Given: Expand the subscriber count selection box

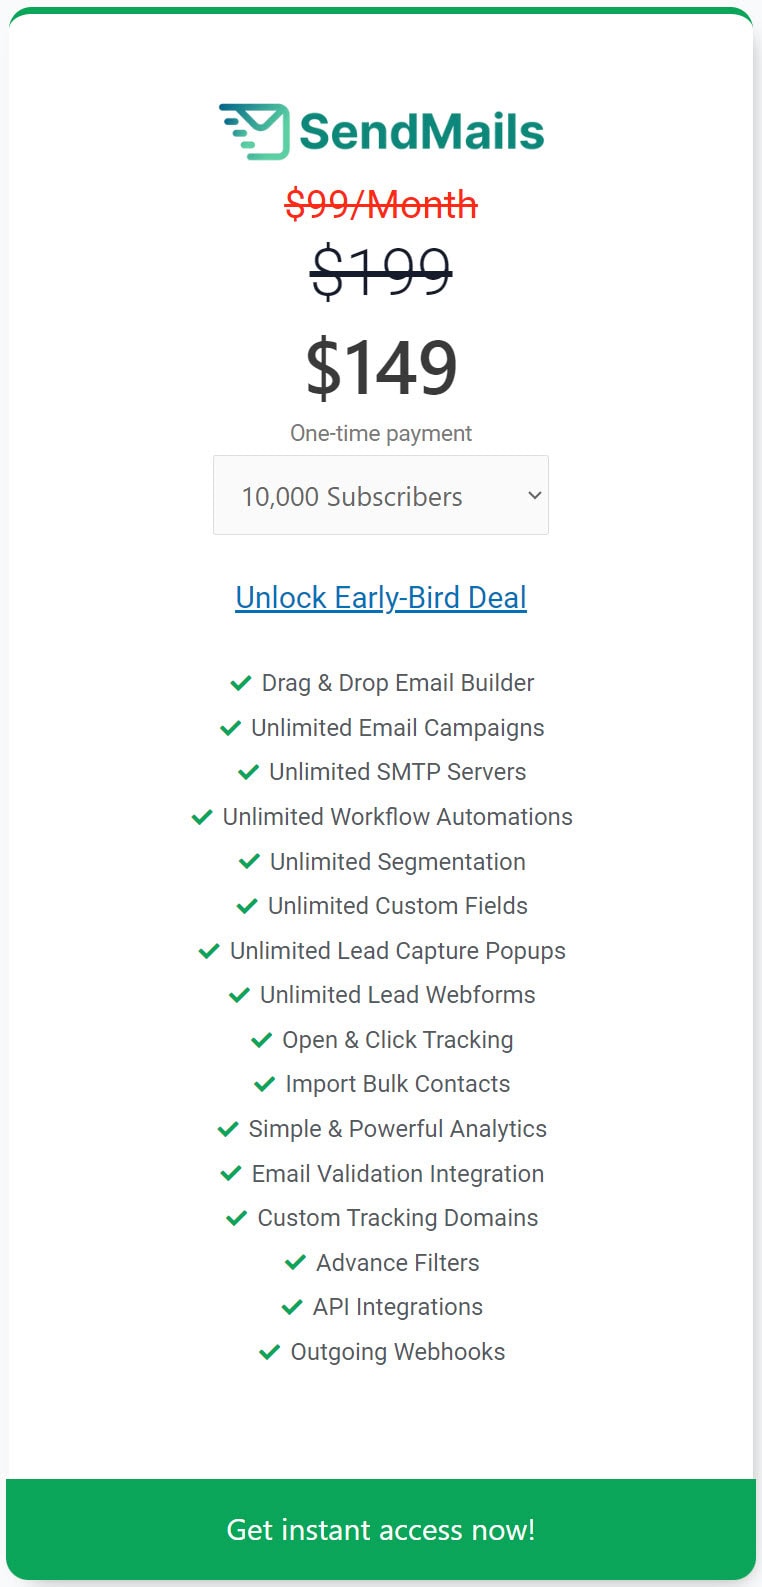Looking at the screenshot, I should point(380,495).
